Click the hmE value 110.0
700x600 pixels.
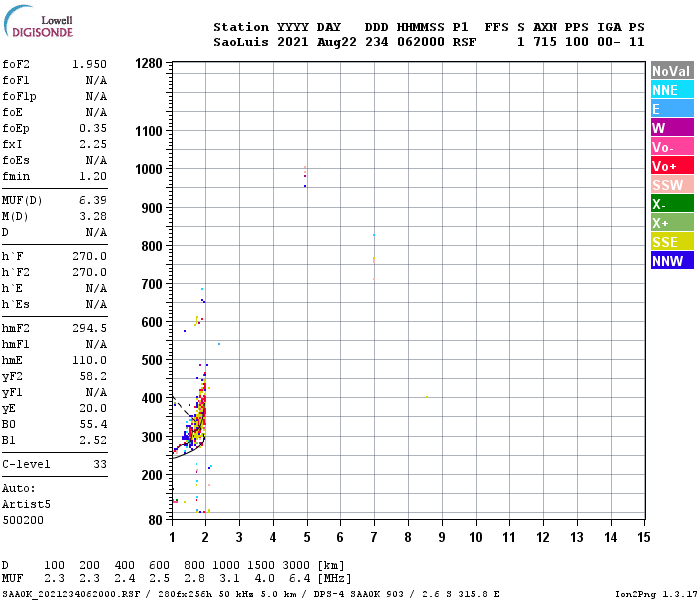[89, 360]
